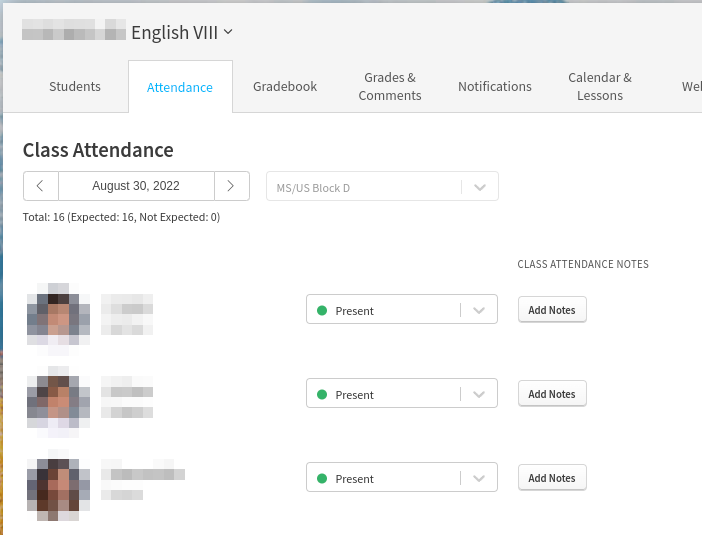This screenshot has width=702, height=535.
Task: Switch to the Students tab
Action: 75,87
